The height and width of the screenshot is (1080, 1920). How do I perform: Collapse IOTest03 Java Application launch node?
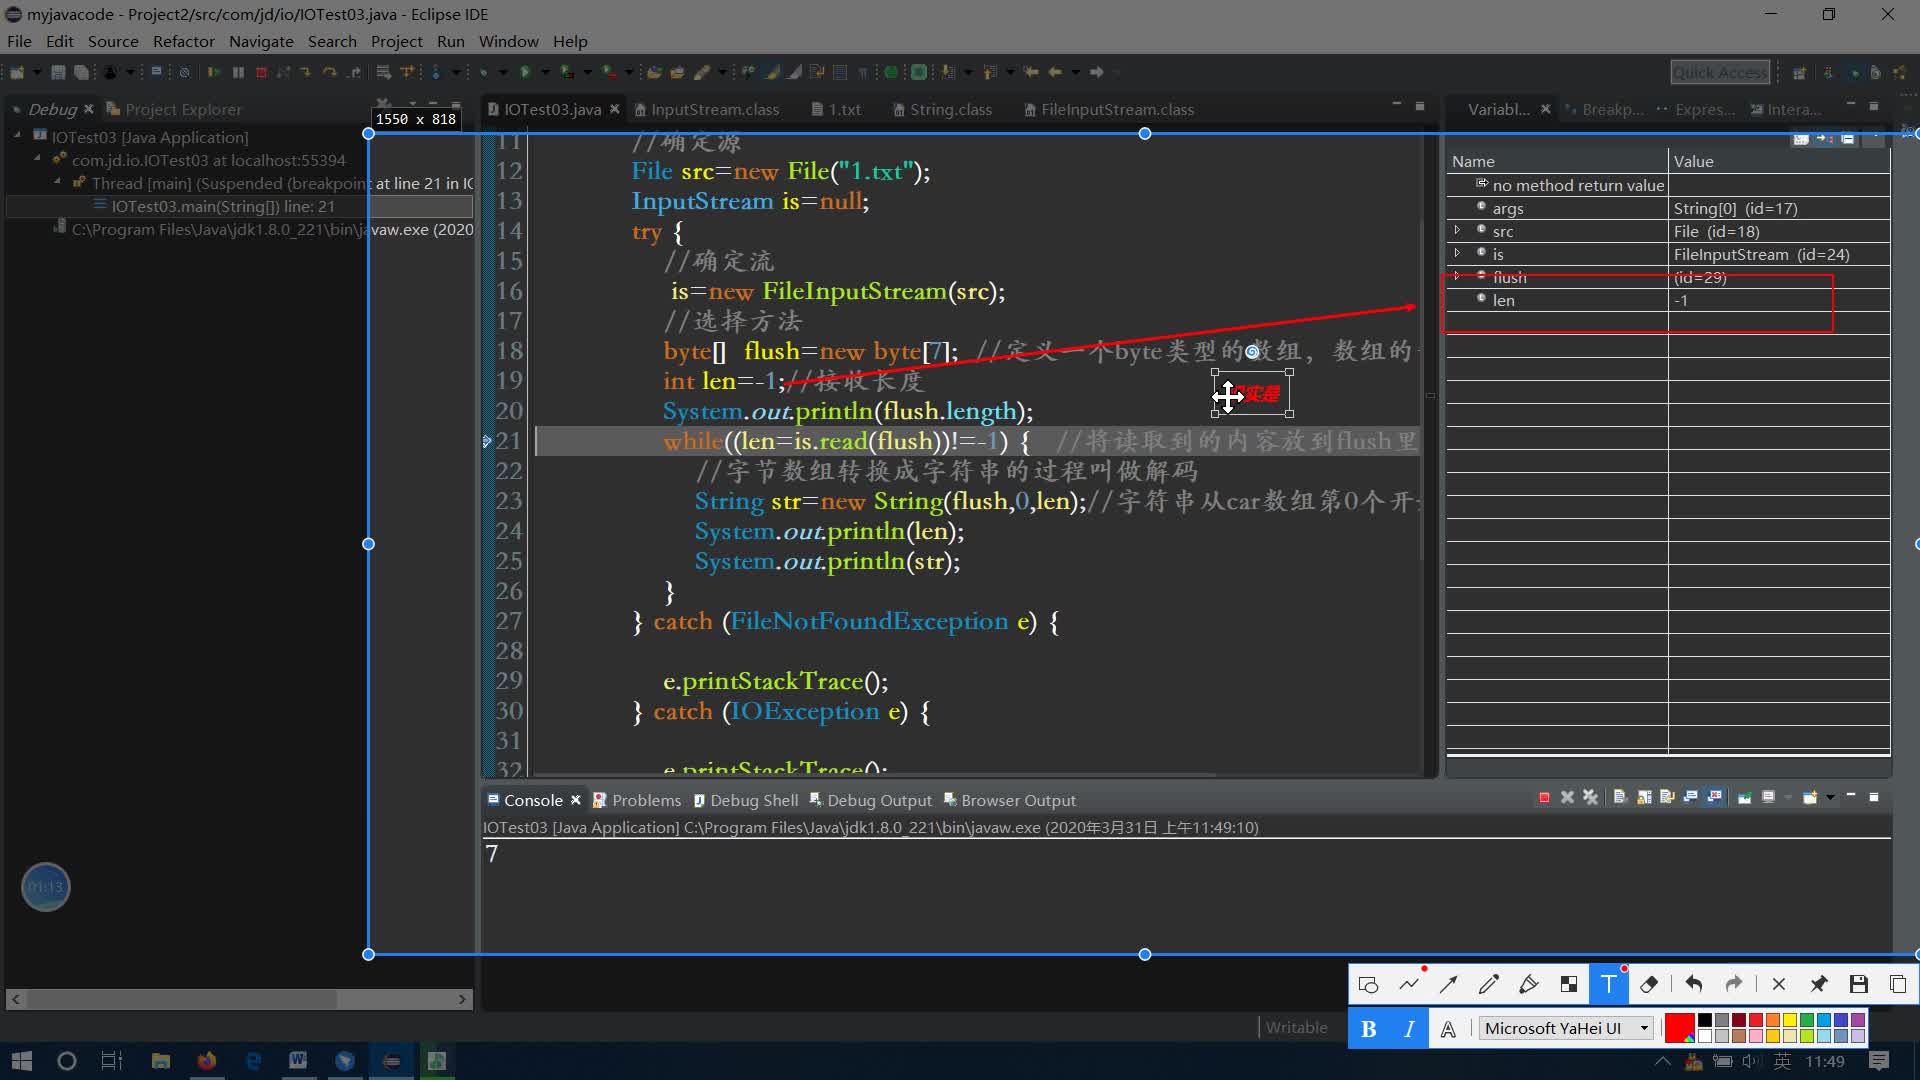click(x=17, y=135)
